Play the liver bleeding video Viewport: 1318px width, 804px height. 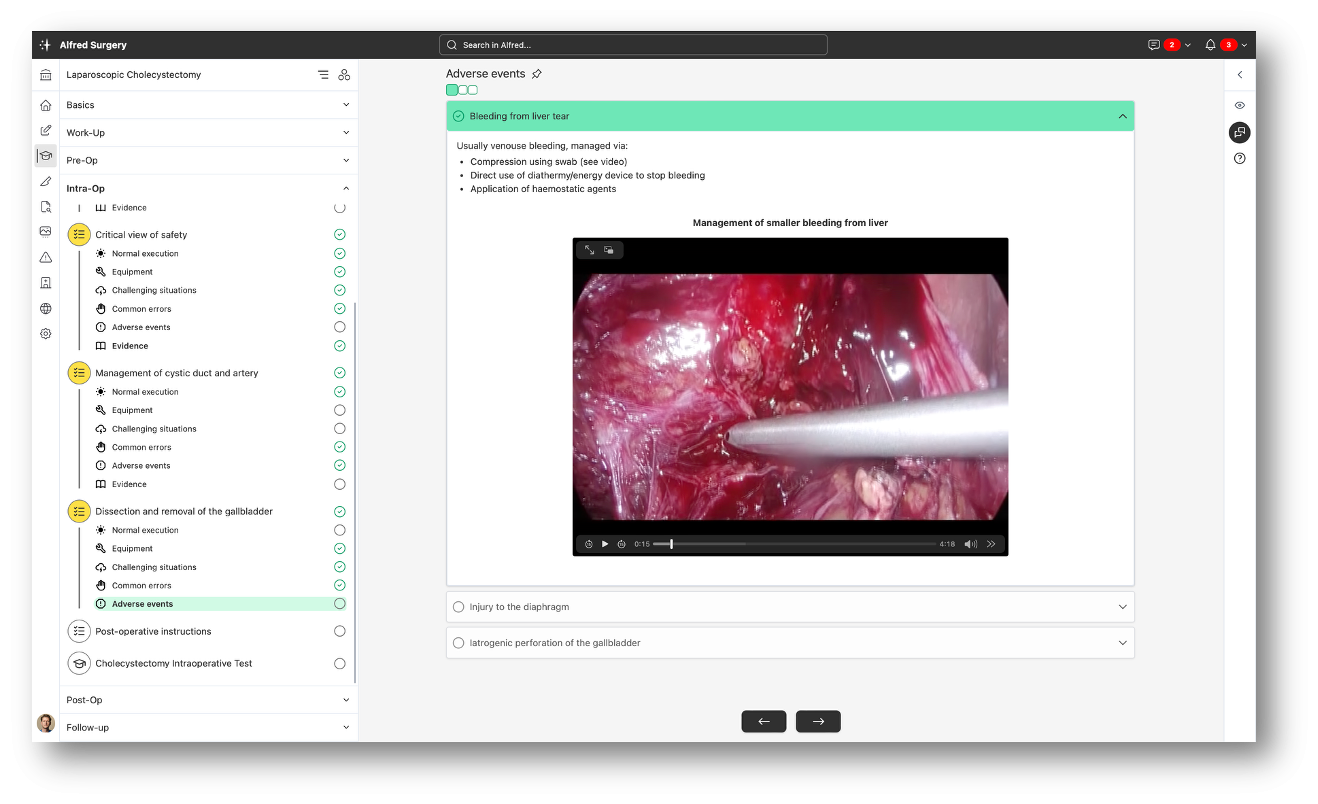(x=605, y=544)
